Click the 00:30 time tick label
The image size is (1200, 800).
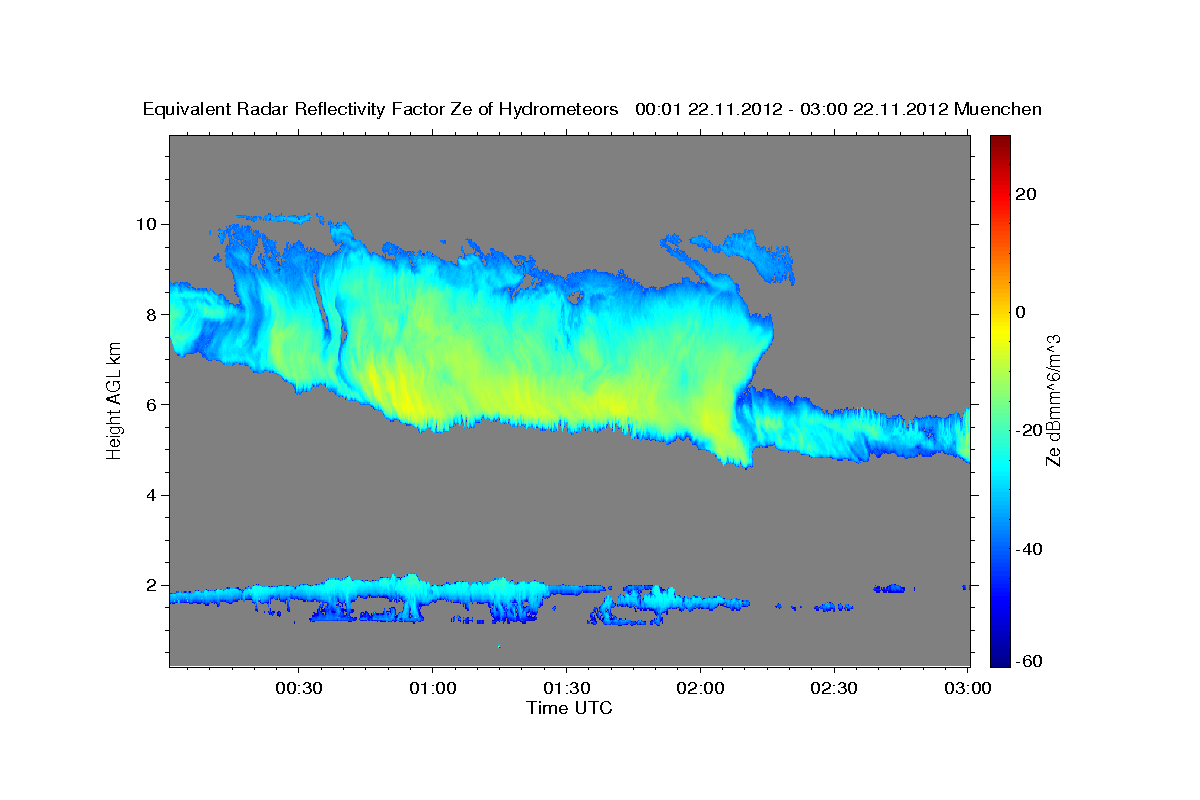[298, 688]
